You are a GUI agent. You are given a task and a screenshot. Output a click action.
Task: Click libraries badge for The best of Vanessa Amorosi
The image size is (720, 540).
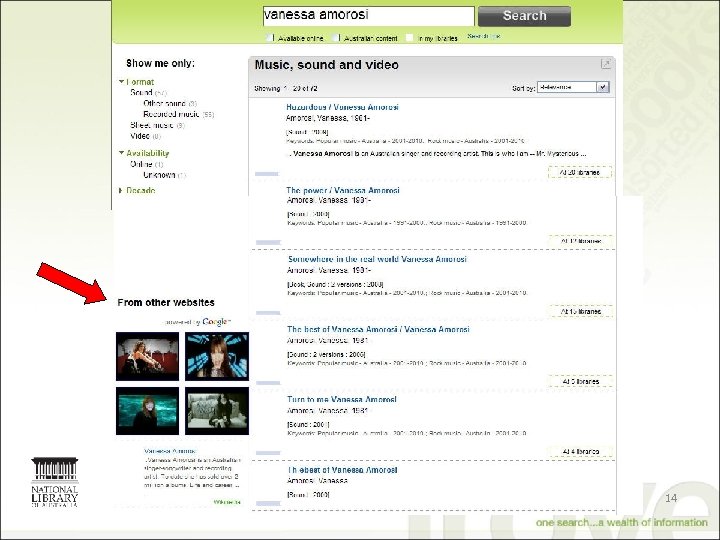[580, 381]
